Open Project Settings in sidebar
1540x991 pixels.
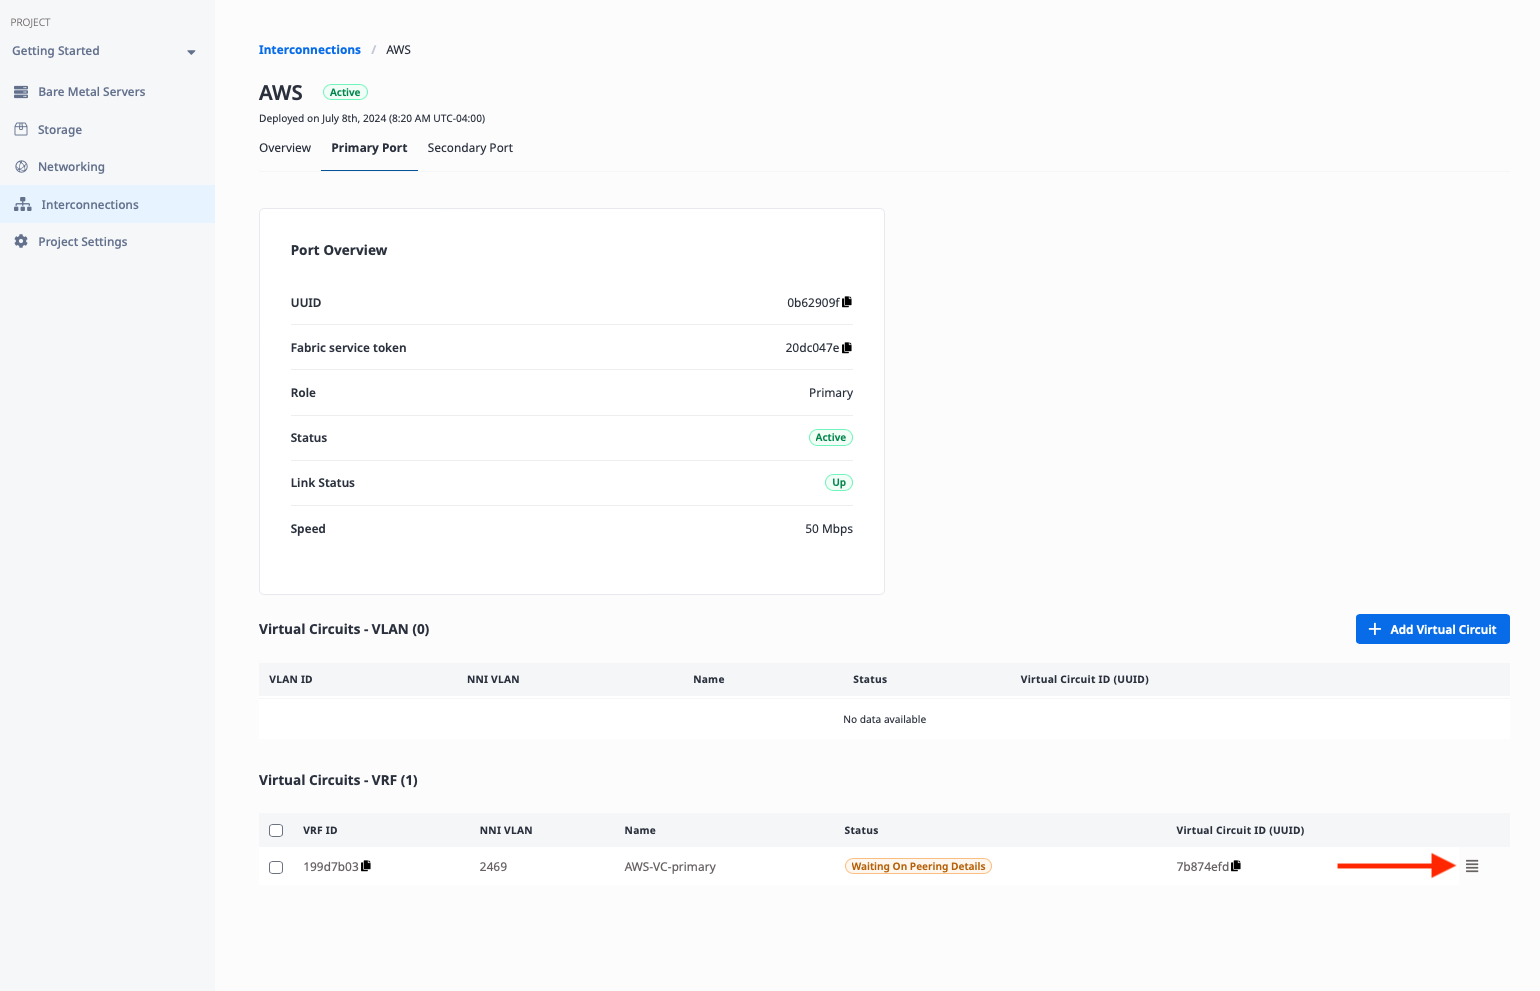(83, 242)
